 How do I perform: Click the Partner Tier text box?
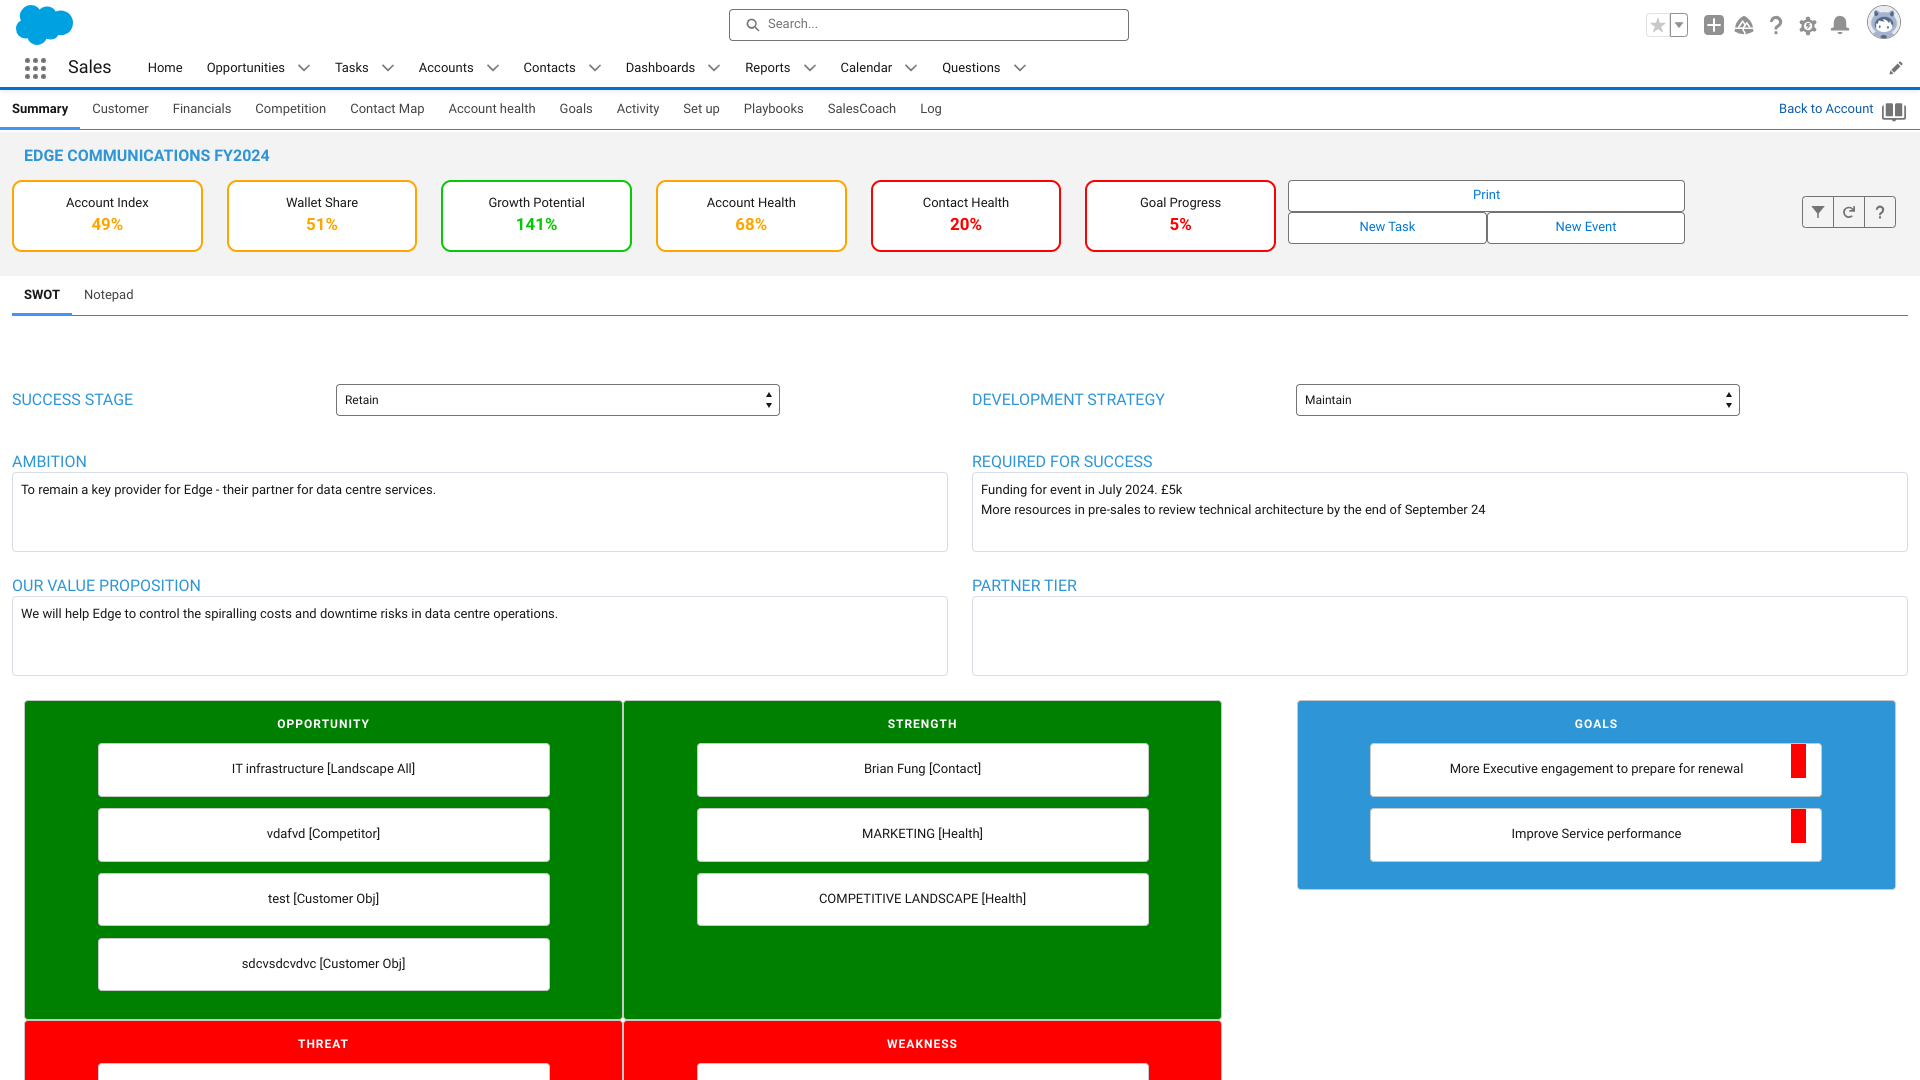click(x=1438, y=636)
